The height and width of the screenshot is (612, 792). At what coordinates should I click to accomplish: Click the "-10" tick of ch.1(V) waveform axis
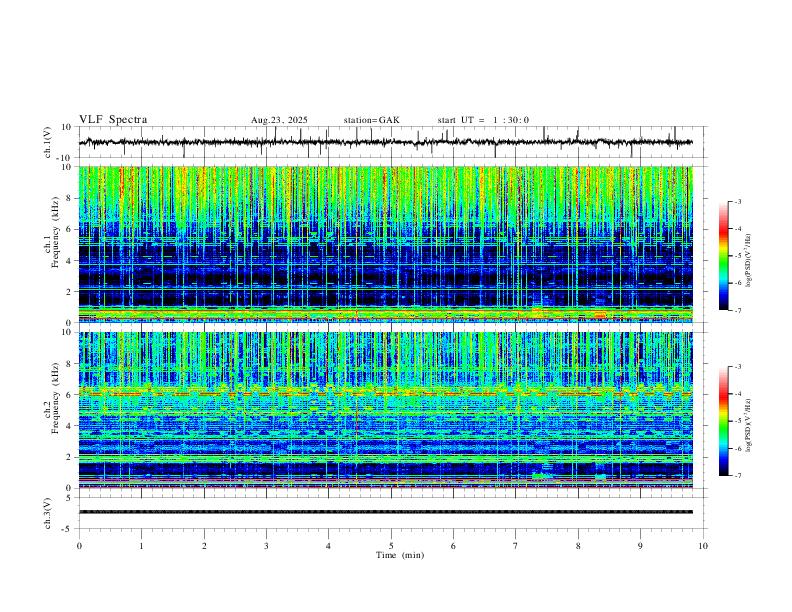(64, 158)
